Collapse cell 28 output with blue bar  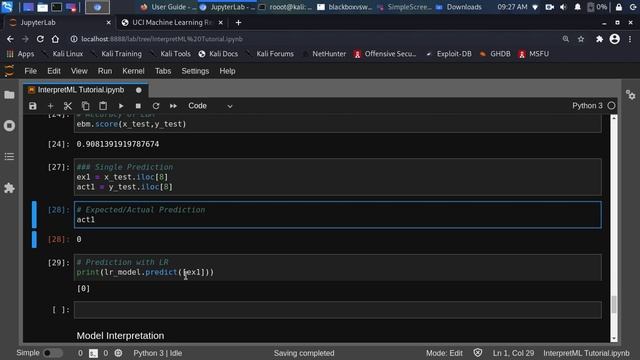[34, 239]
